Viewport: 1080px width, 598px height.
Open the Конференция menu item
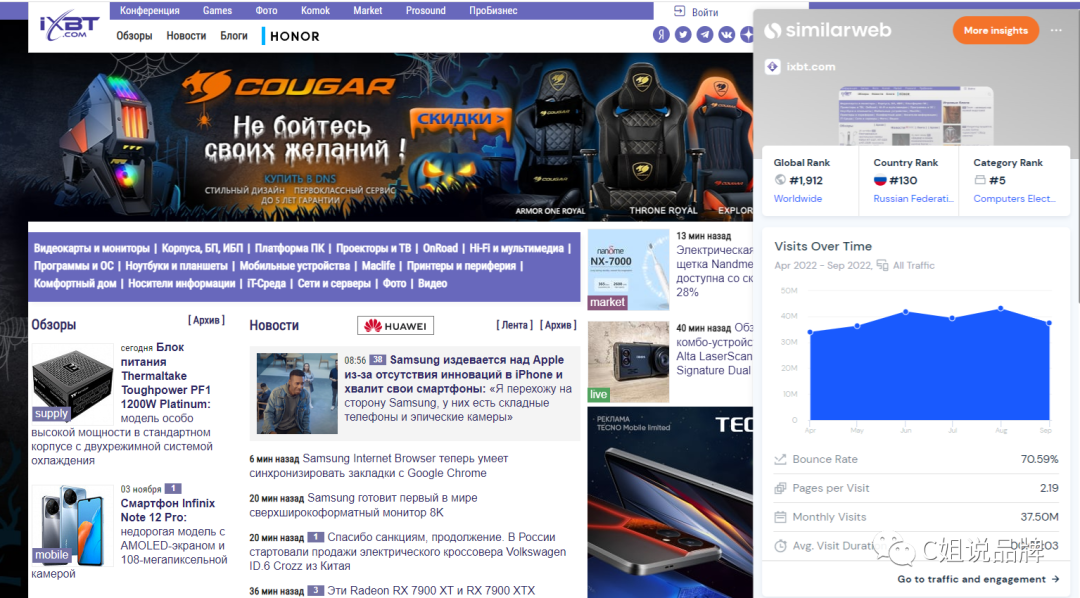point(149,10)
